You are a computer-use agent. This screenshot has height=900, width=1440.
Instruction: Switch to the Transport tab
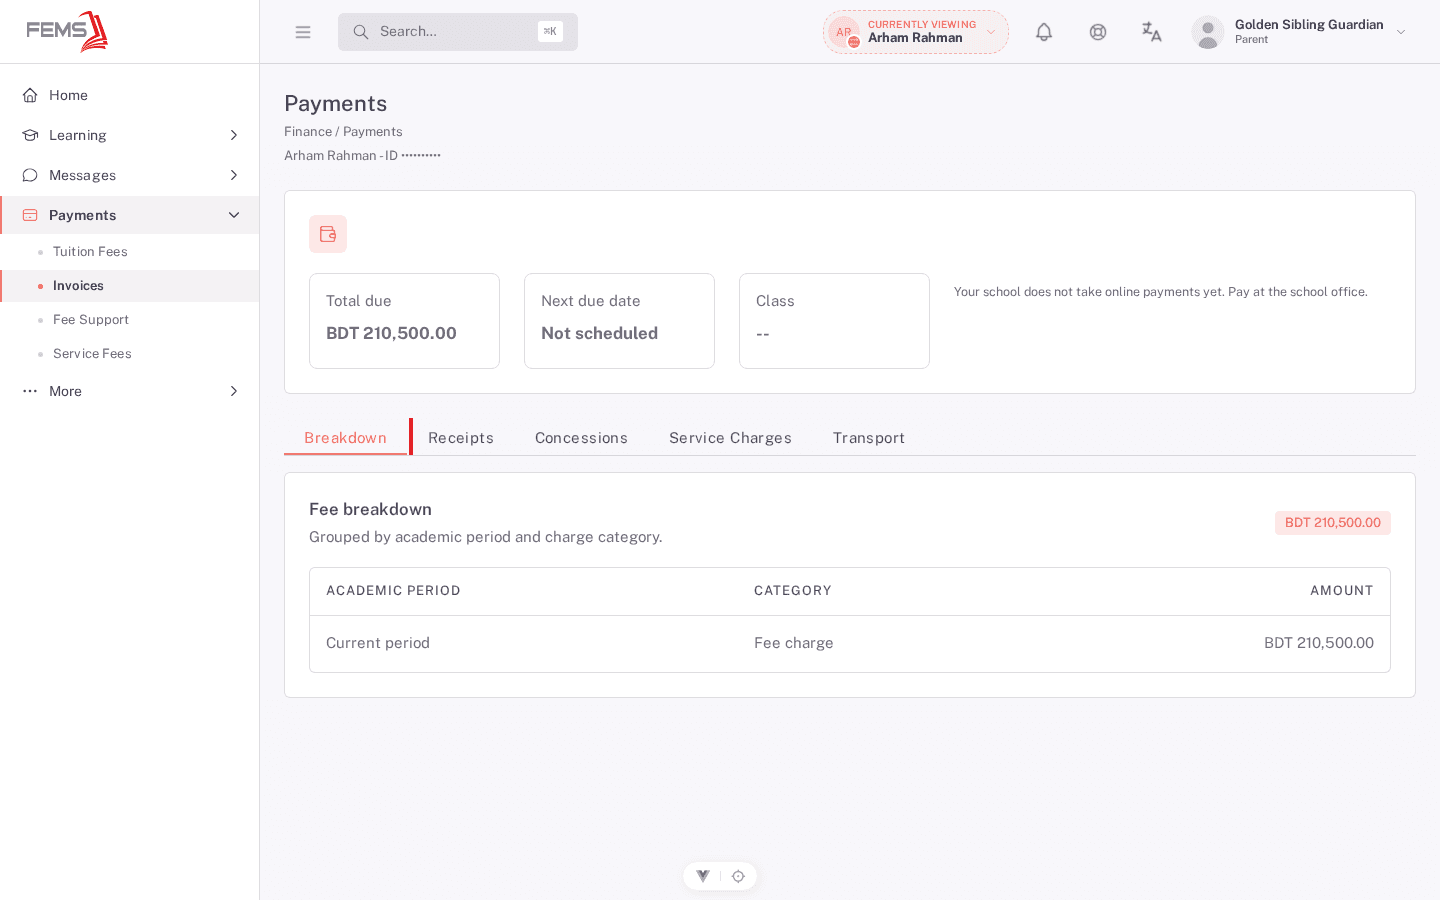click(869, 438)
